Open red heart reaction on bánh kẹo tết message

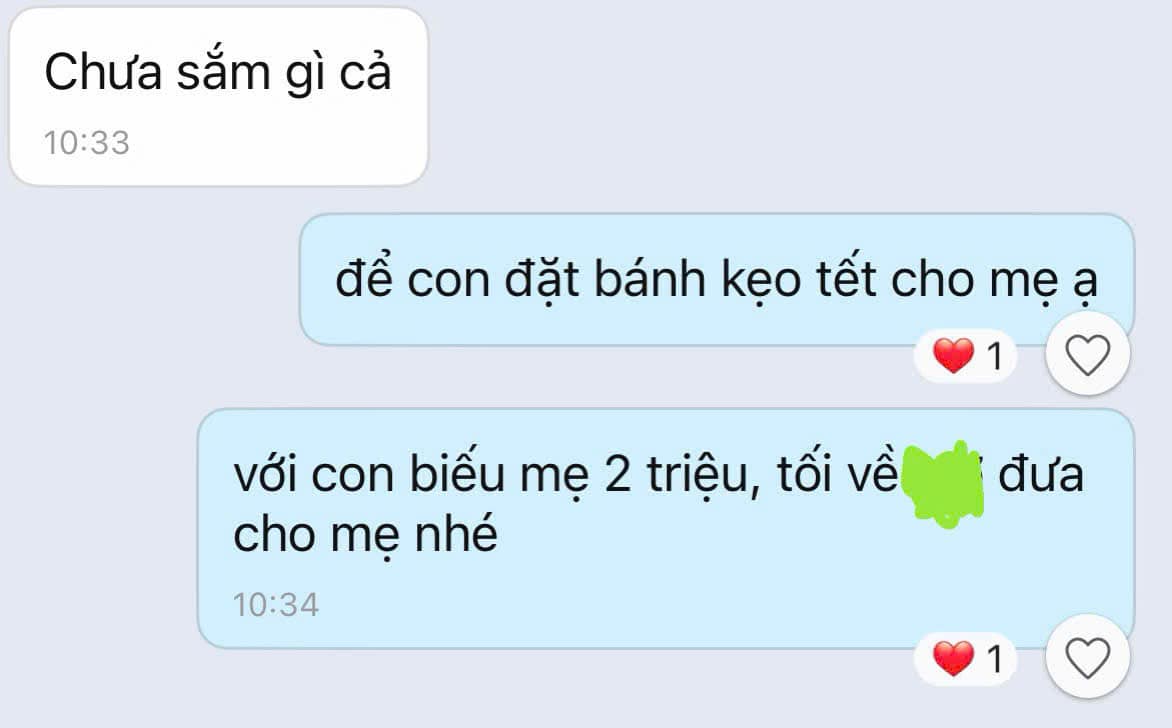pyautogui.click(x=966, y=356)
